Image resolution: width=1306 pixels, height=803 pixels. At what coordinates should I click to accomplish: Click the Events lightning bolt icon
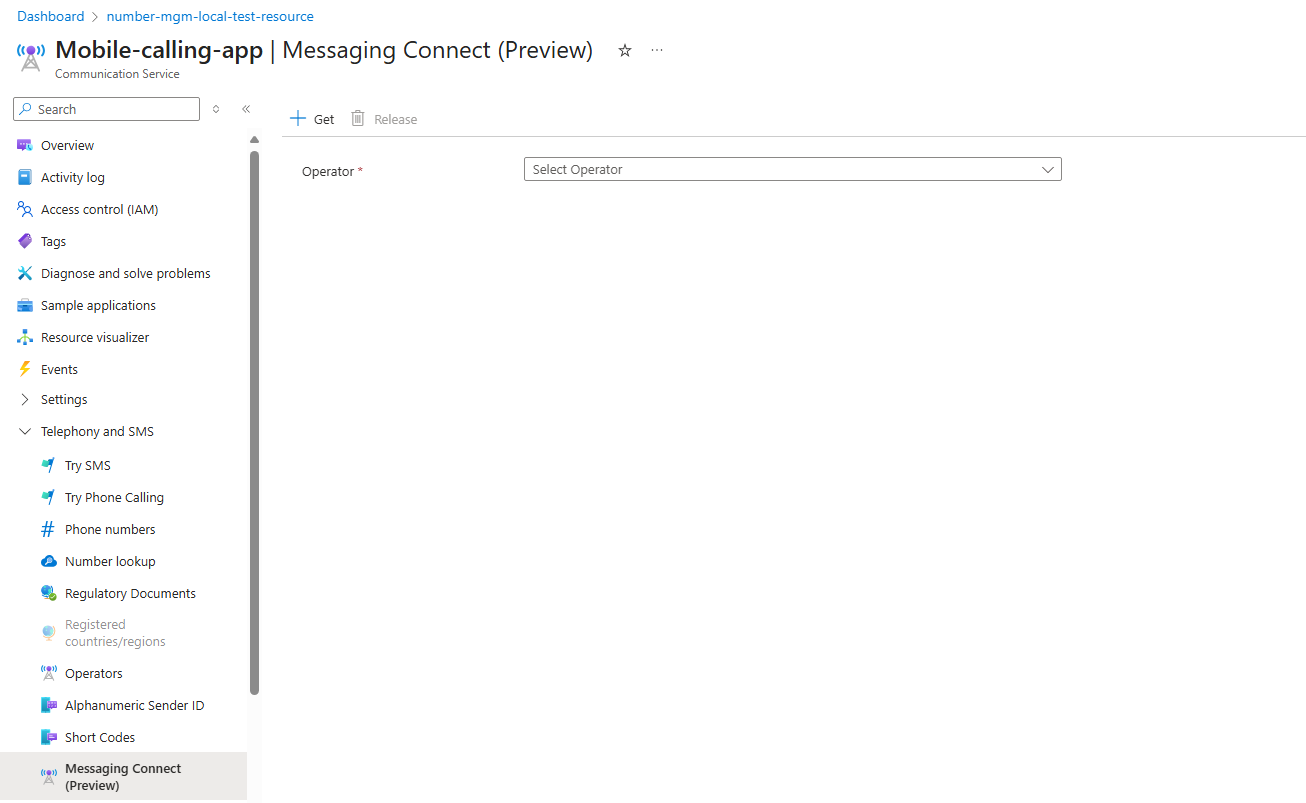coord(25,369)
